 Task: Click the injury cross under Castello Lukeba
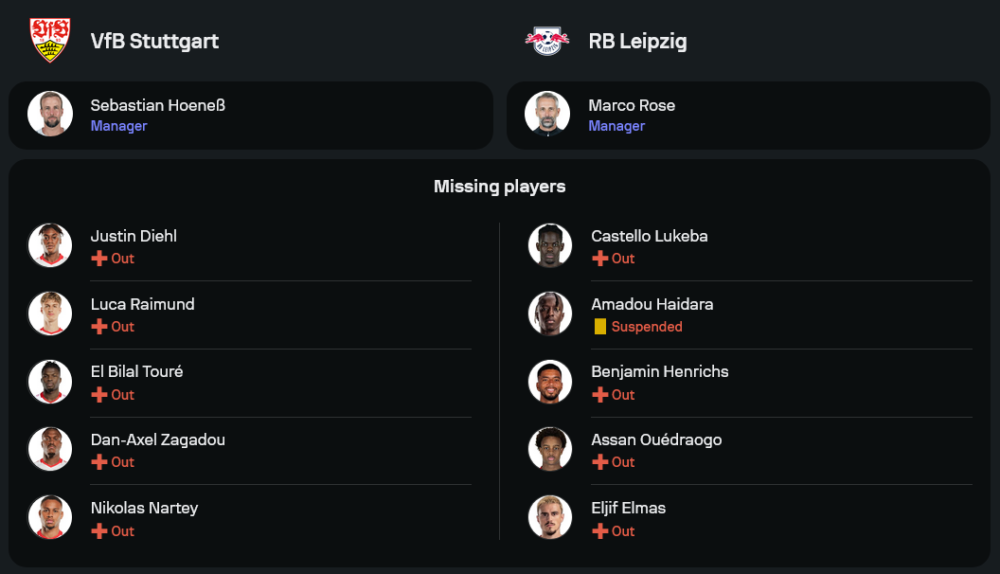(600, 258)
